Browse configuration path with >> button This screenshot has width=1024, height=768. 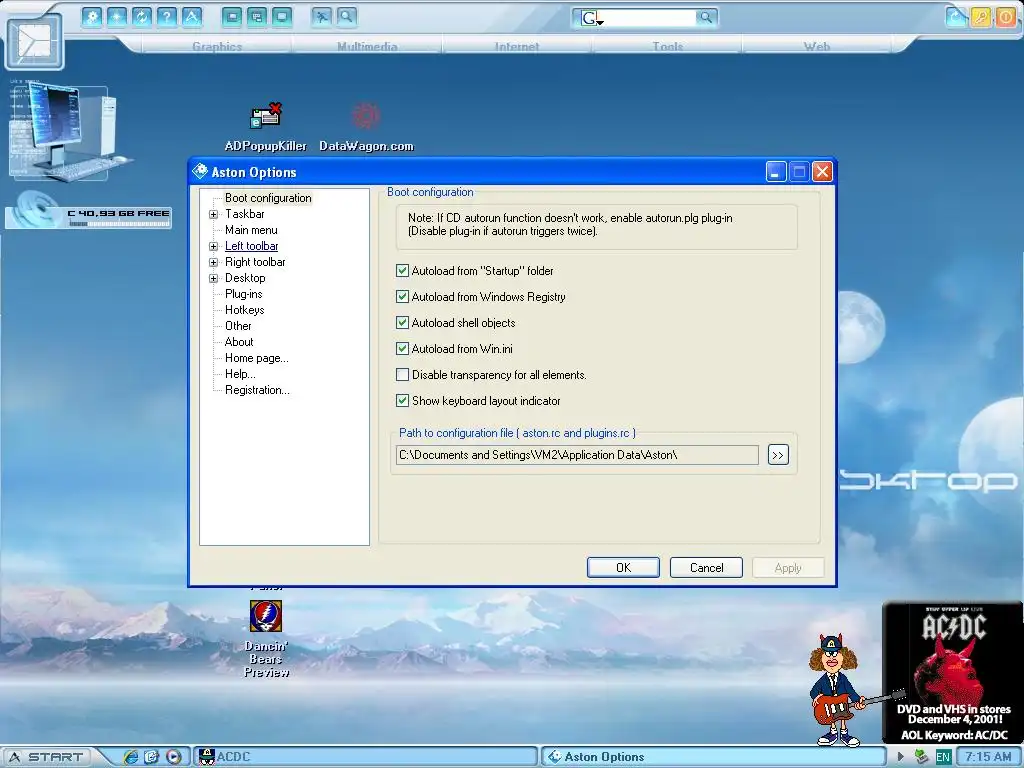point(777,455)
